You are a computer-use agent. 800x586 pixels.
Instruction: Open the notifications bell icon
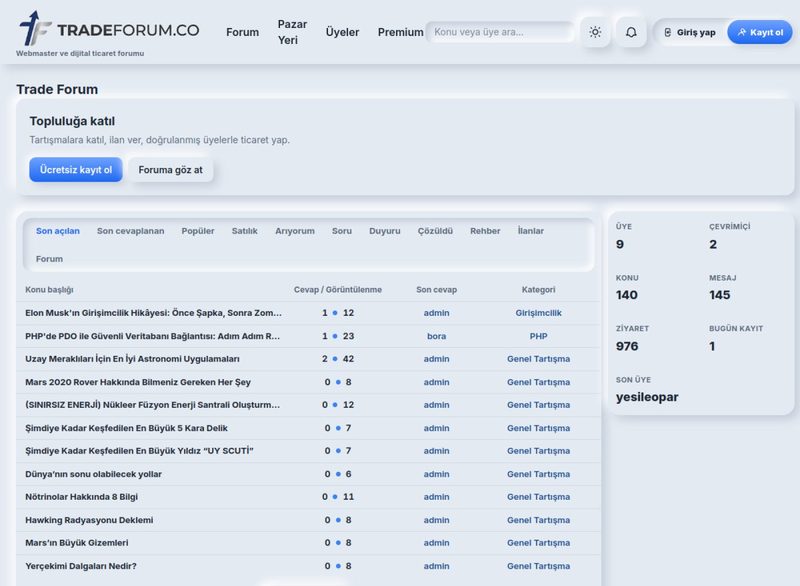tap(631, 32)
